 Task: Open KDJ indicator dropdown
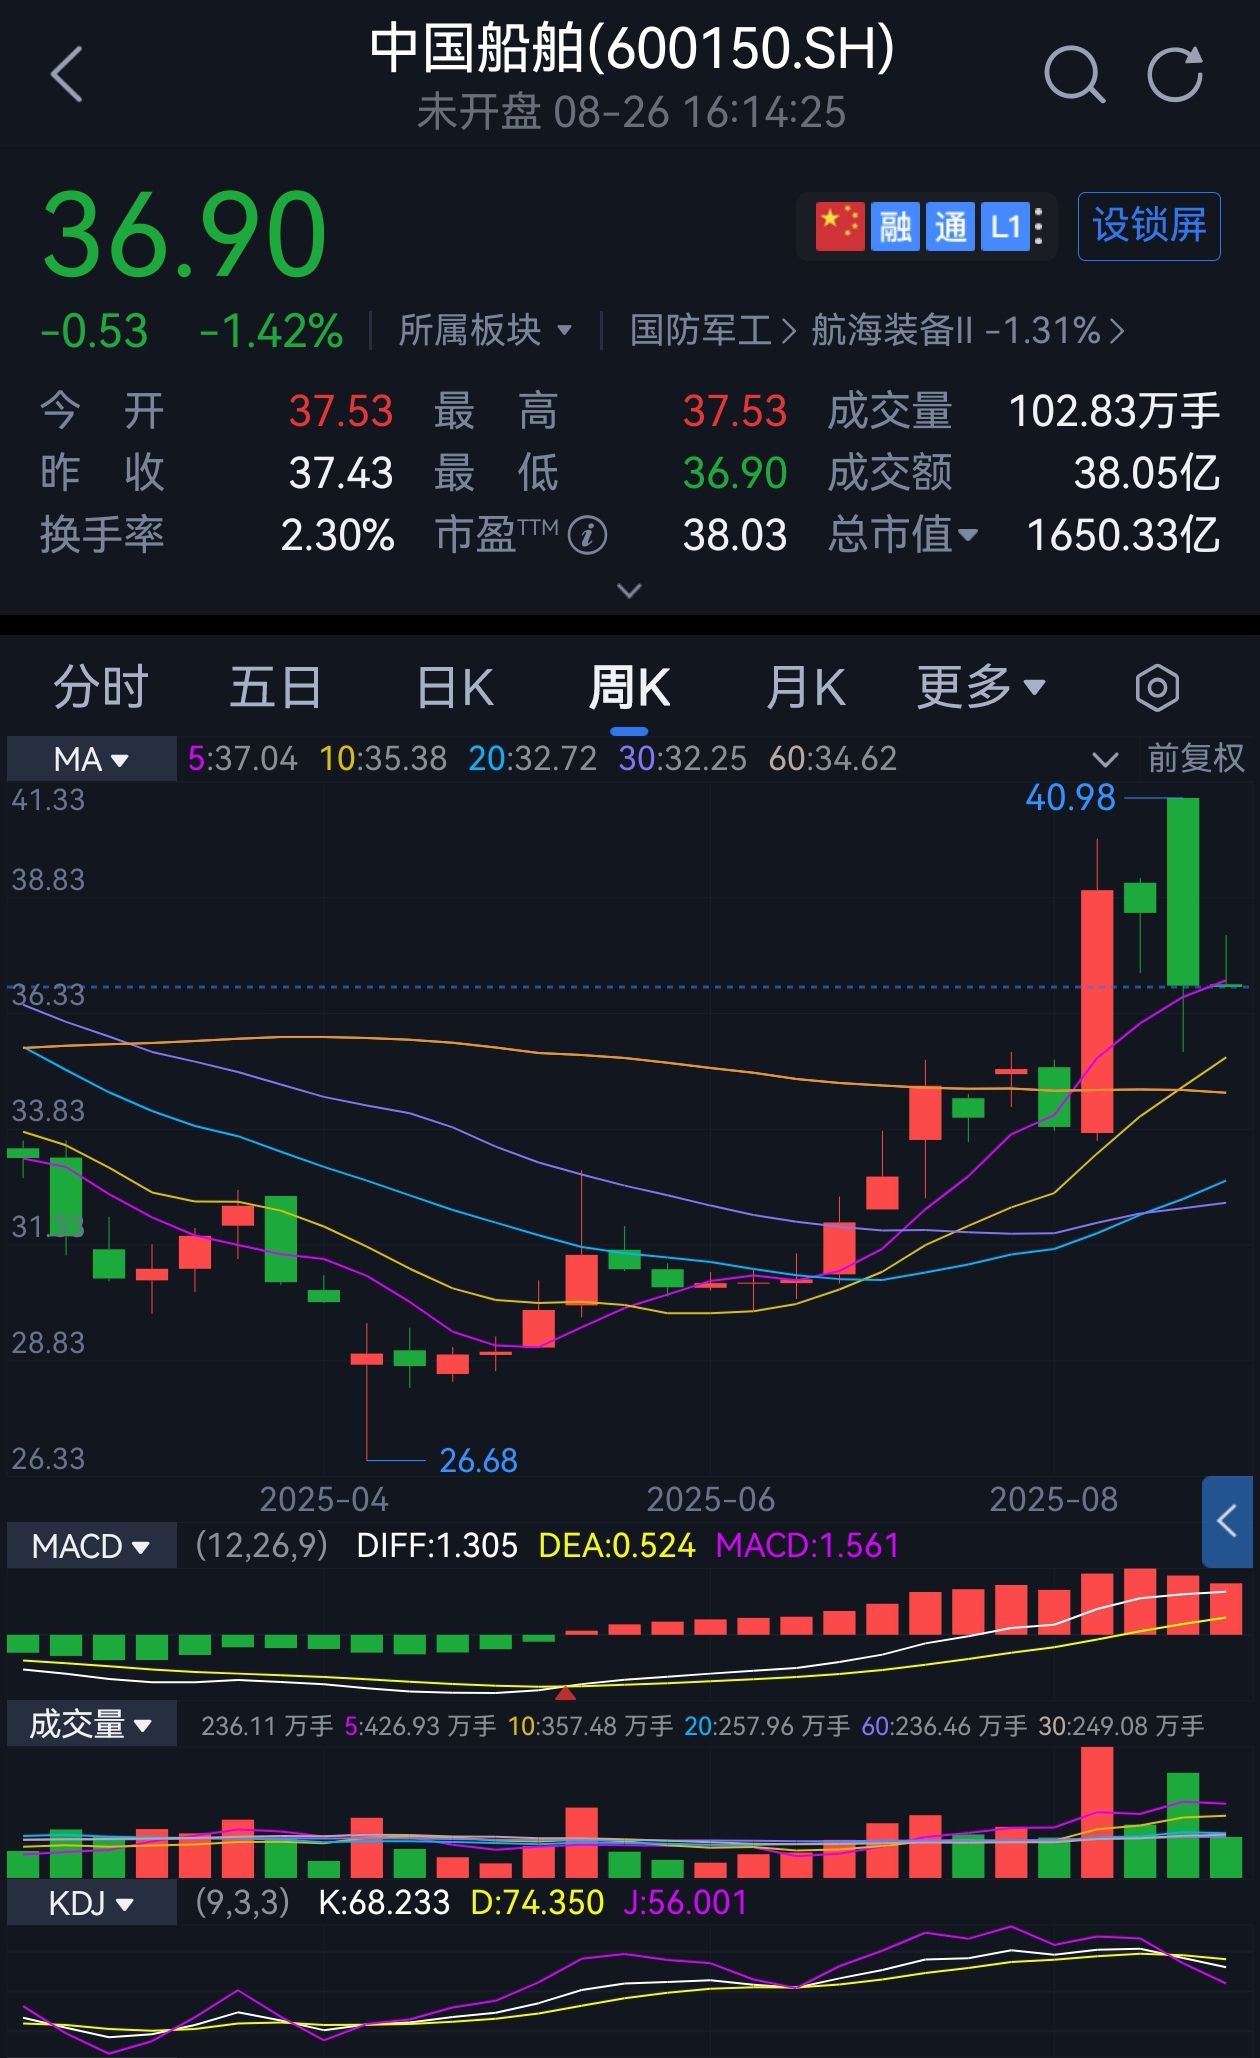(91, 1902)
